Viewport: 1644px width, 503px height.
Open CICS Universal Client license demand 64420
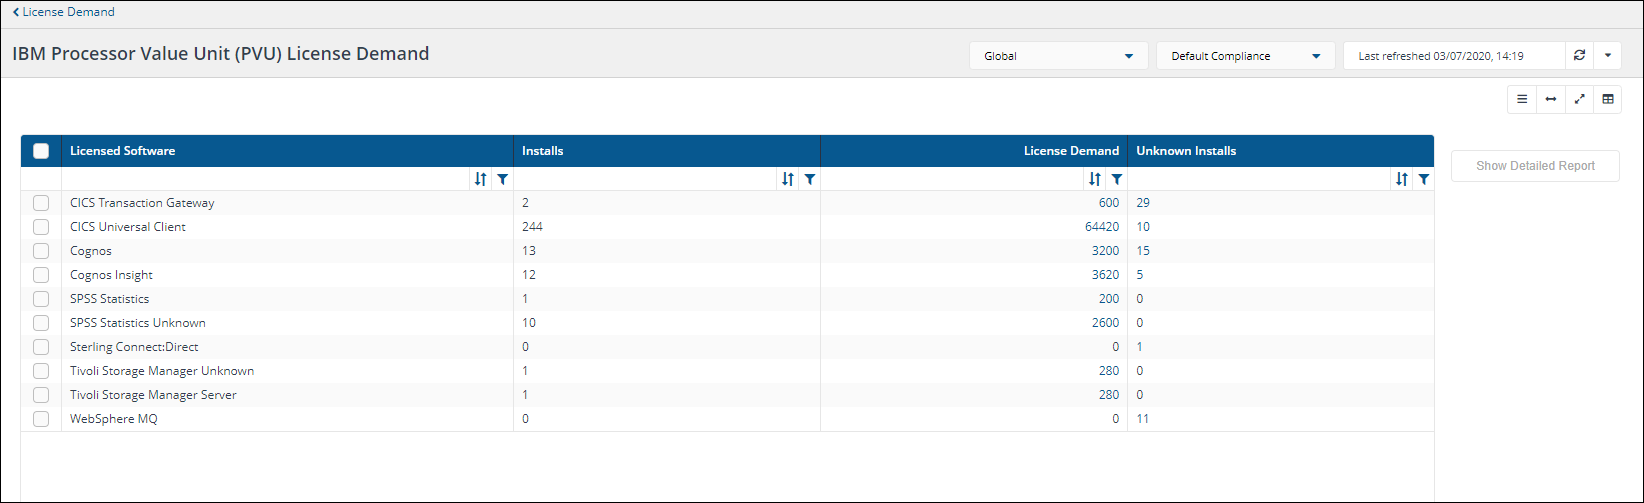(1102, 227)
